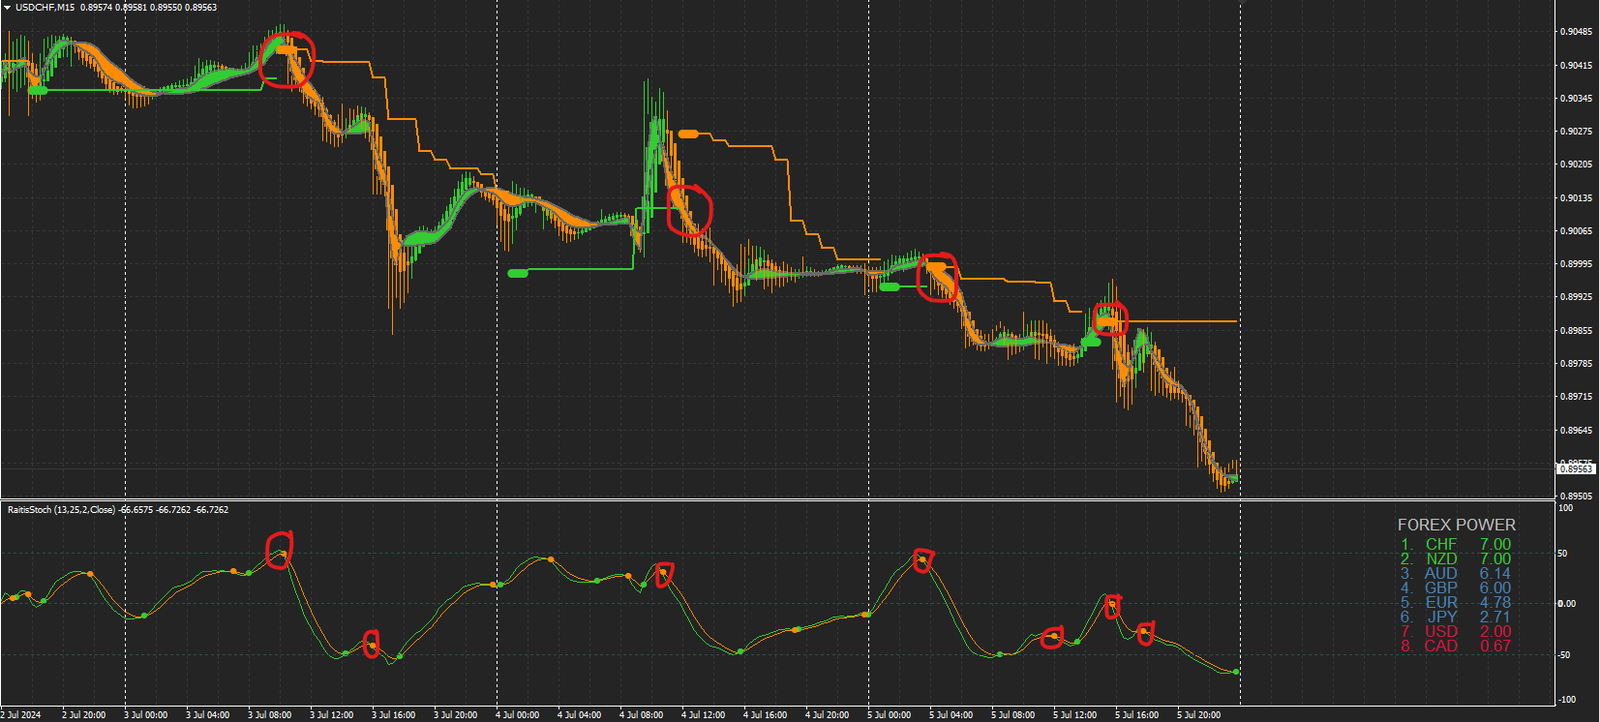The width and height of the screenshot is (1600, 722).
Task: Click time axis label 3 Jul 20:00
Action: [x=456, y=715]
